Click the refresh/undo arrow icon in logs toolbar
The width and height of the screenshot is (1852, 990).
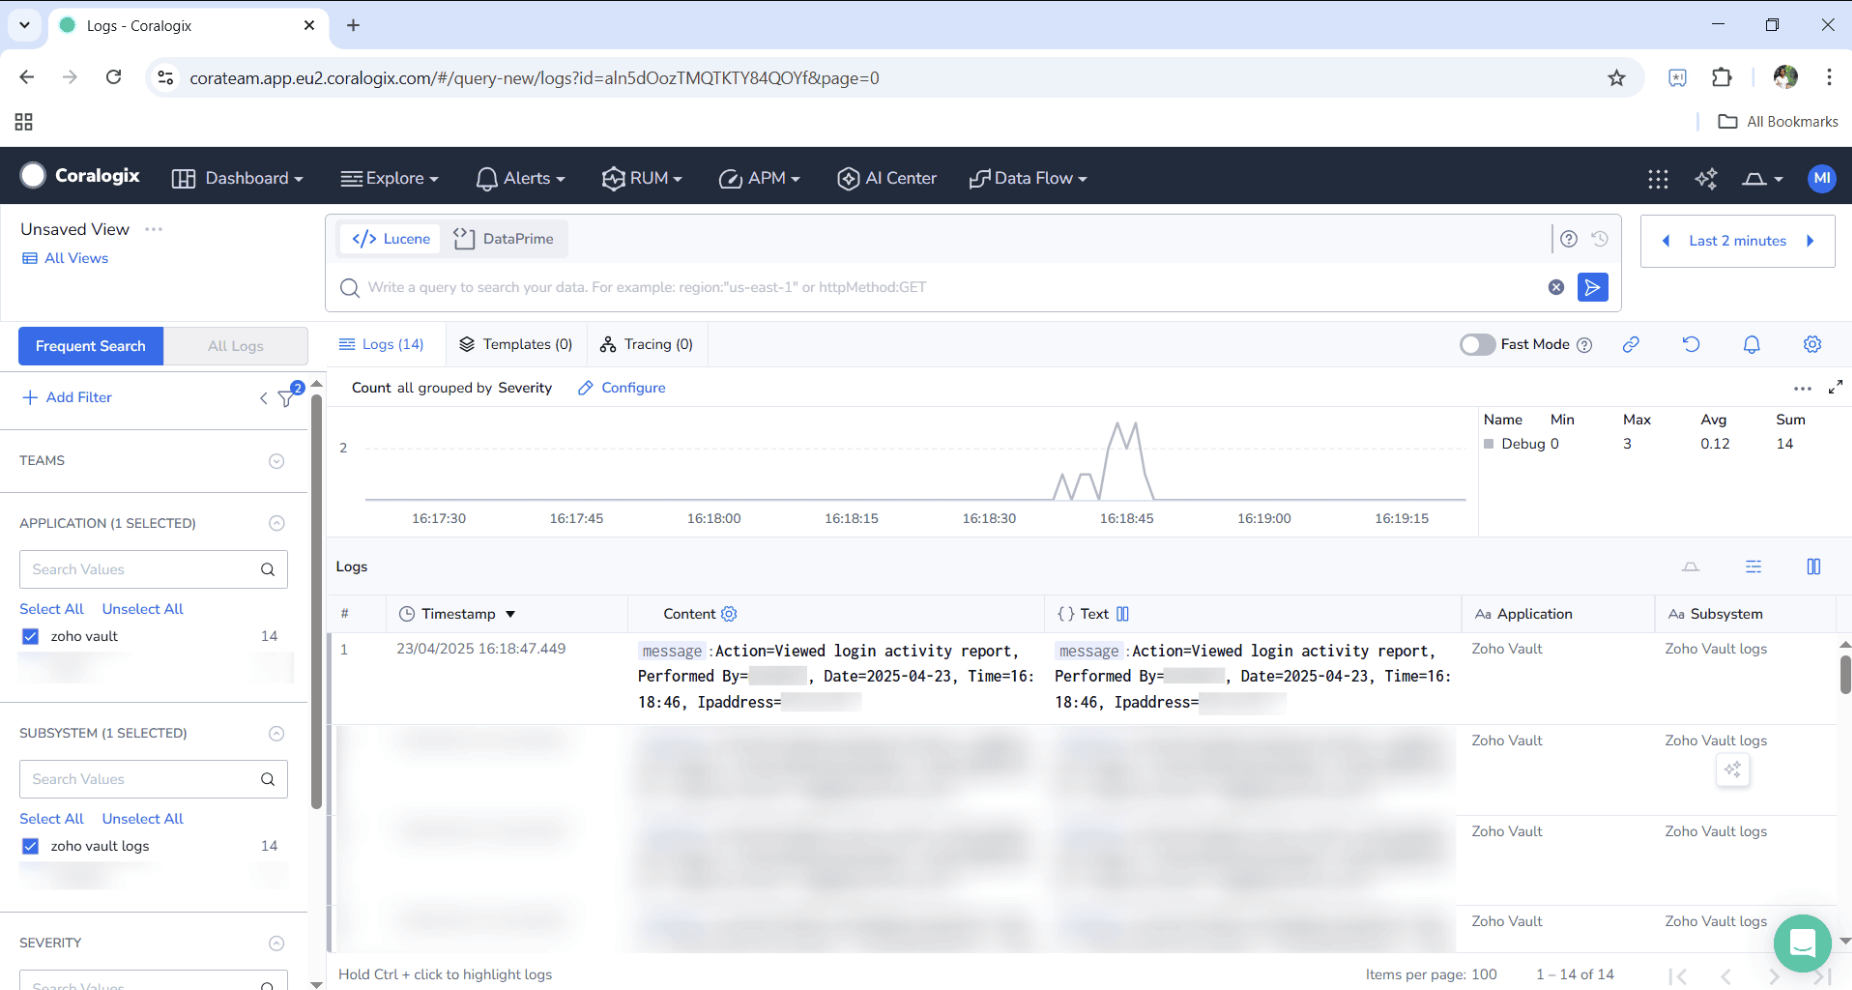(x=1691, y=344)
